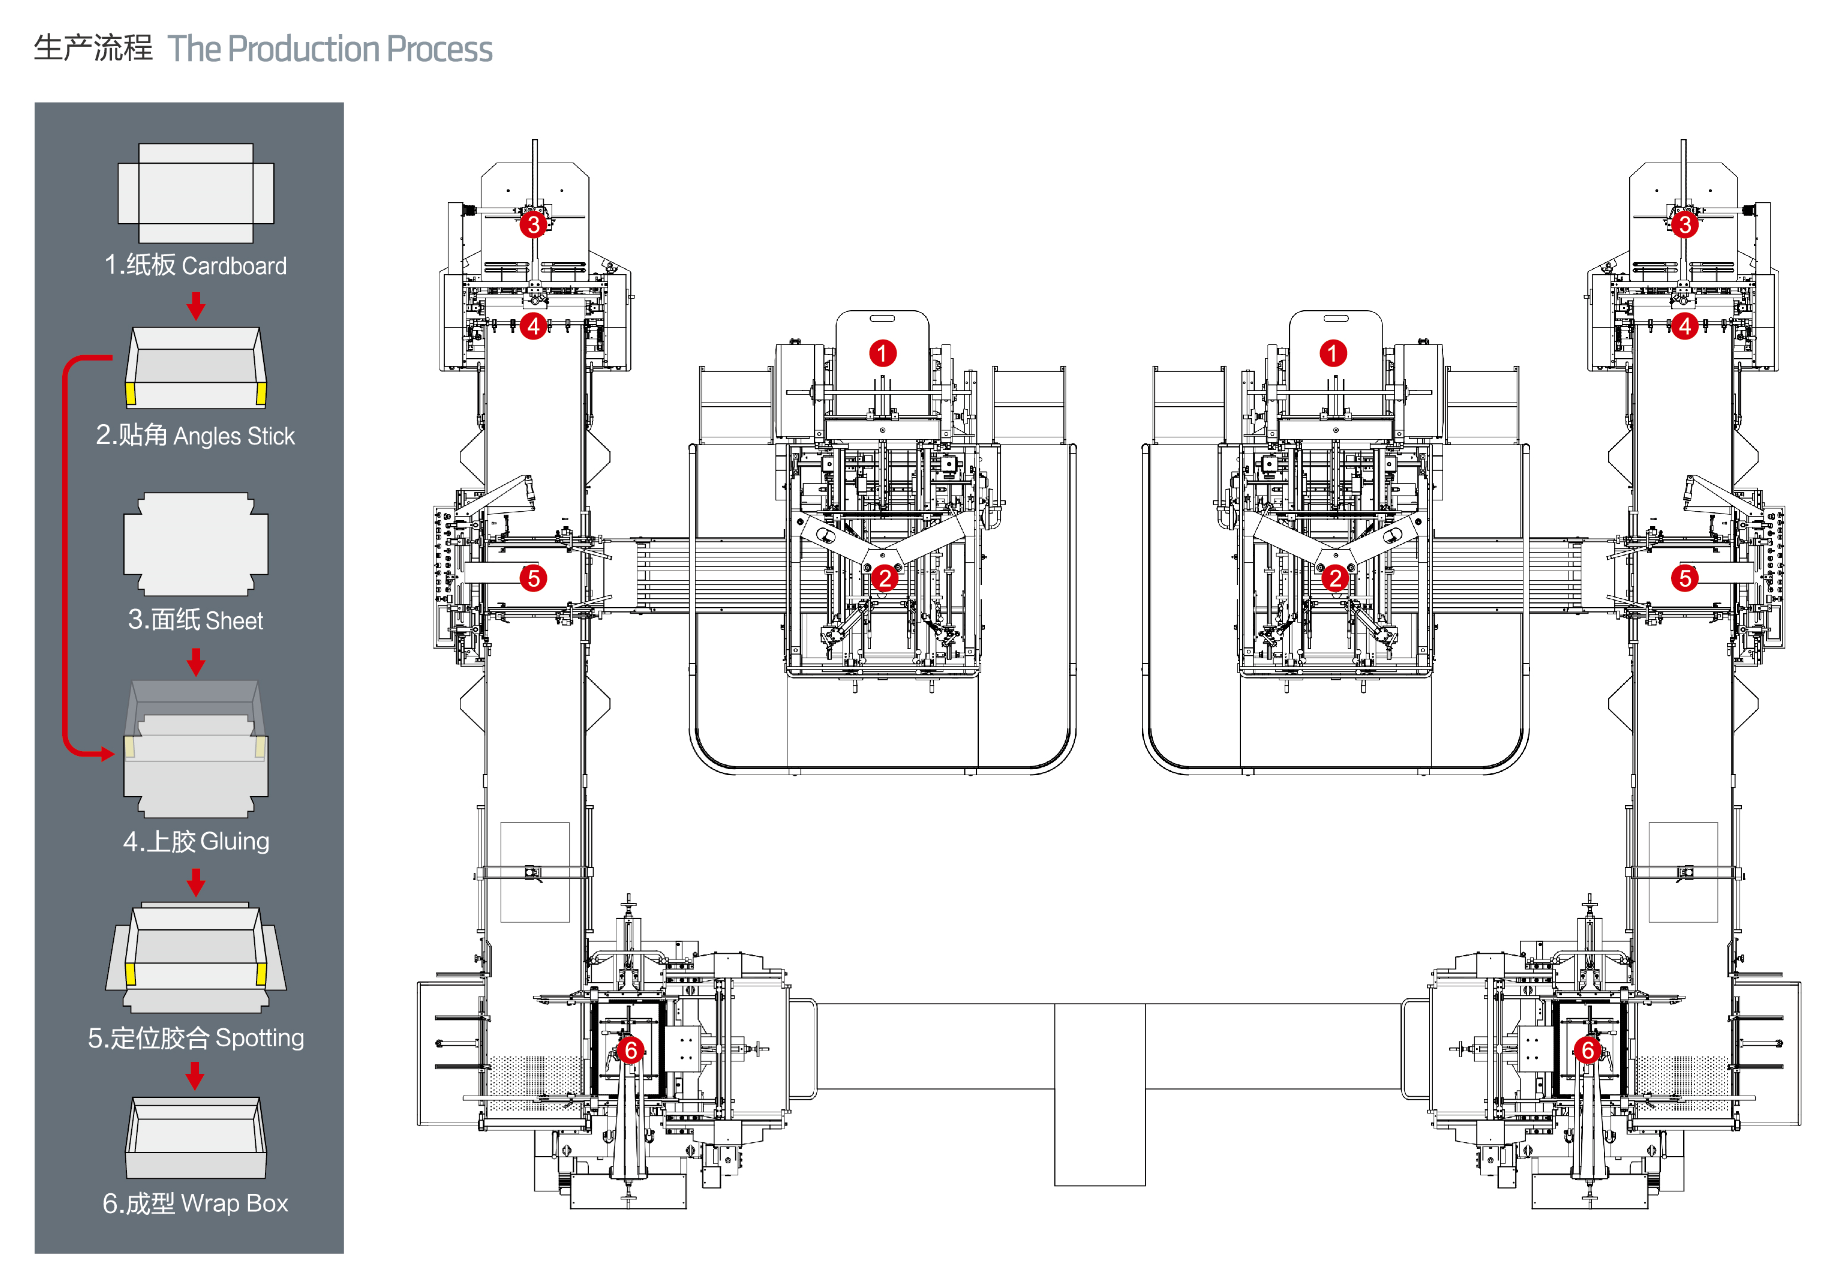
Task: Click the Angles Stick box illustration
Action: tap(196, 367)
